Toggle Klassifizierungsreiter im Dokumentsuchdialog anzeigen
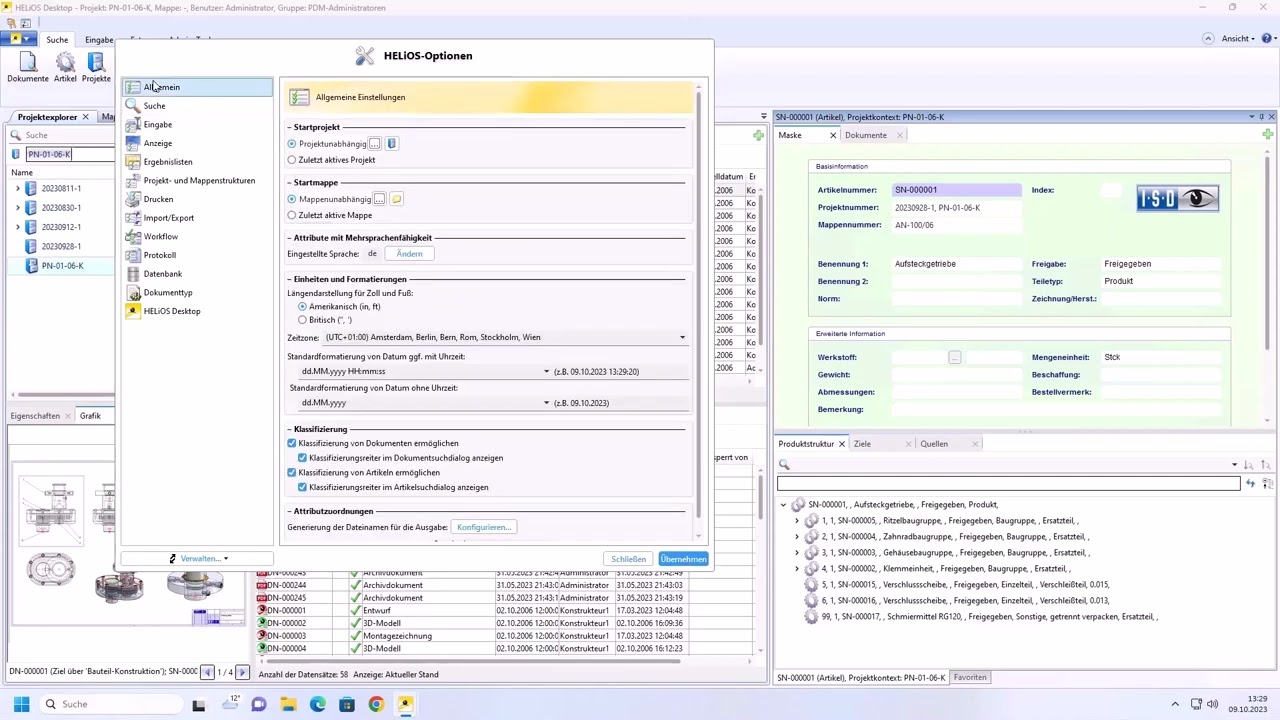 302,458
